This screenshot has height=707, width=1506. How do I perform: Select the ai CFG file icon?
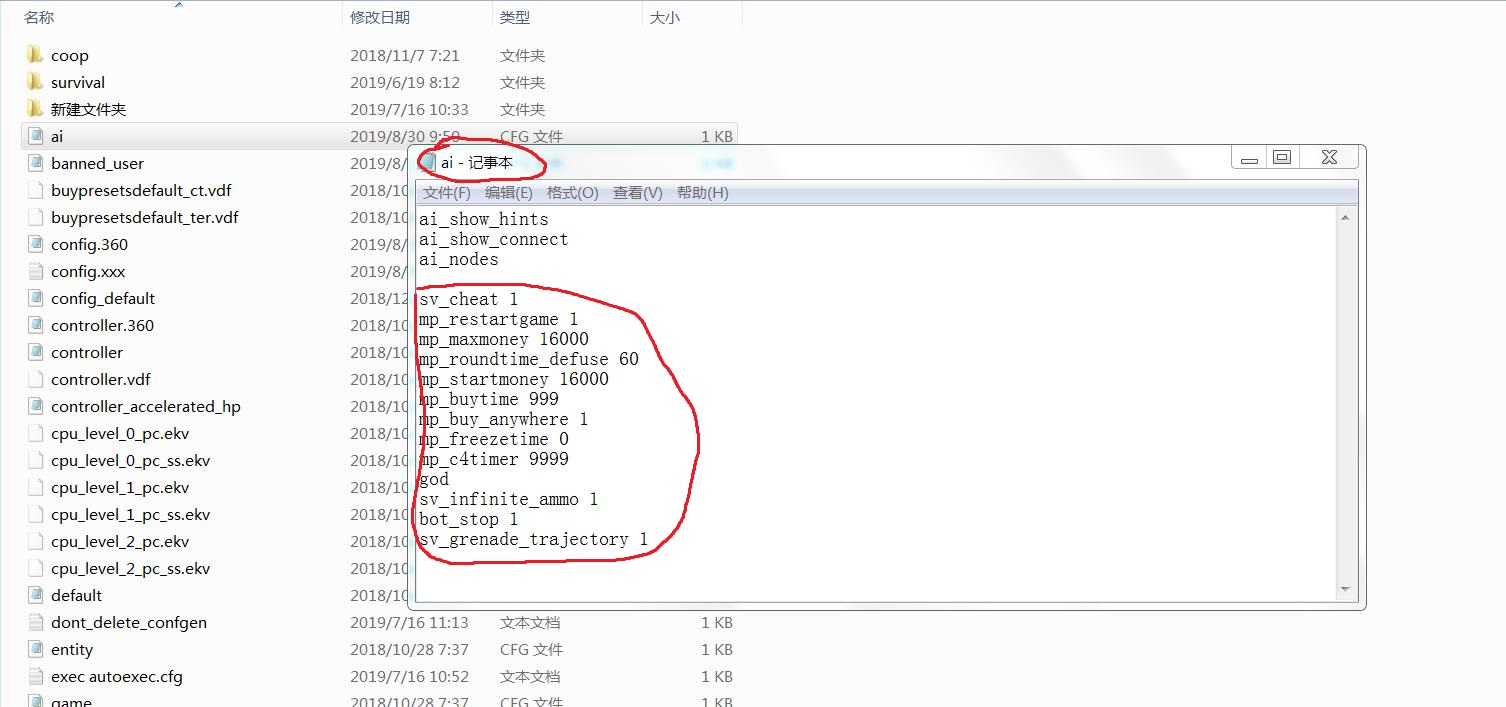pos(36,136)
